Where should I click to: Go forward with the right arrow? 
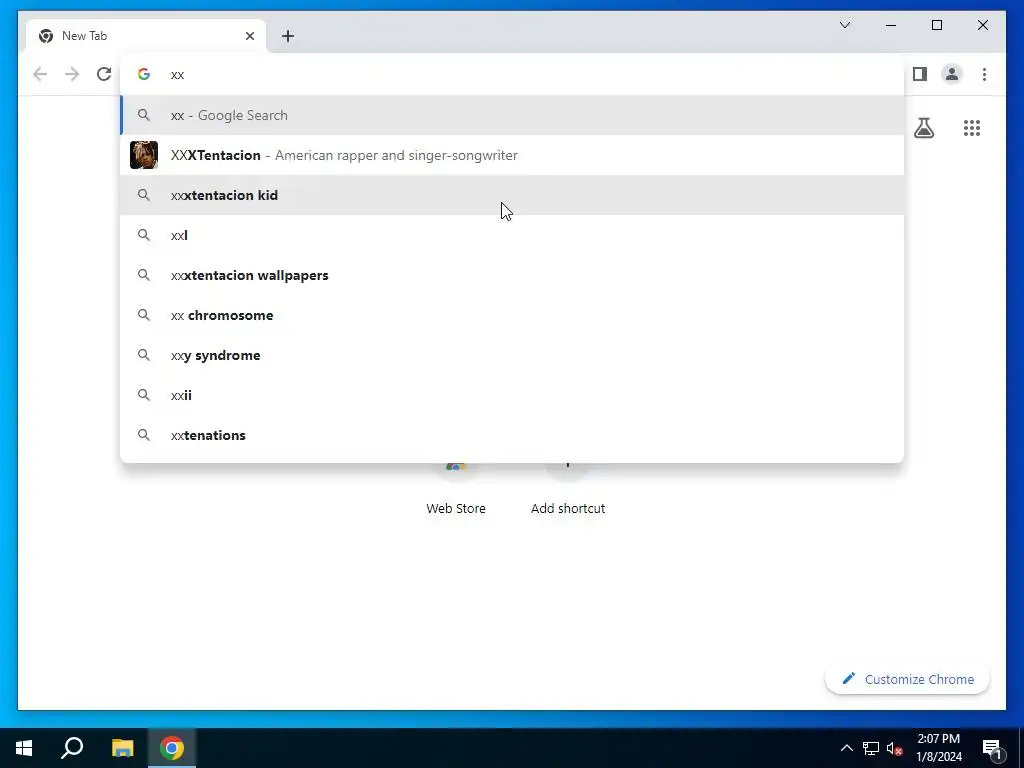[x=72, y=74]
